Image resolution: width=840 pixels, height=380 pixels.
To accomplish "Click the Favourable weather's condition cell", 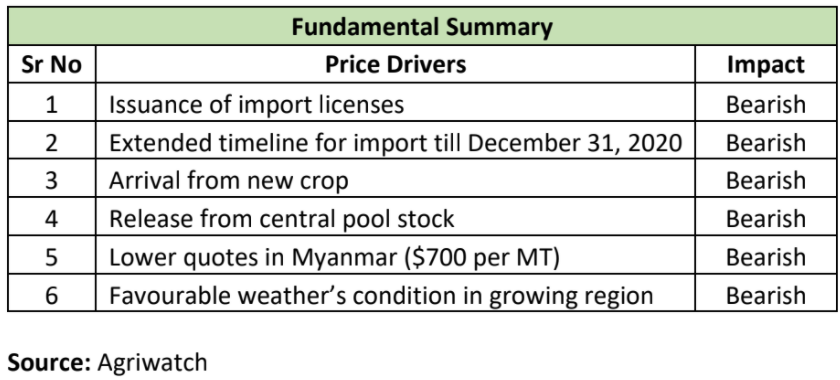I will pos(395,293).
